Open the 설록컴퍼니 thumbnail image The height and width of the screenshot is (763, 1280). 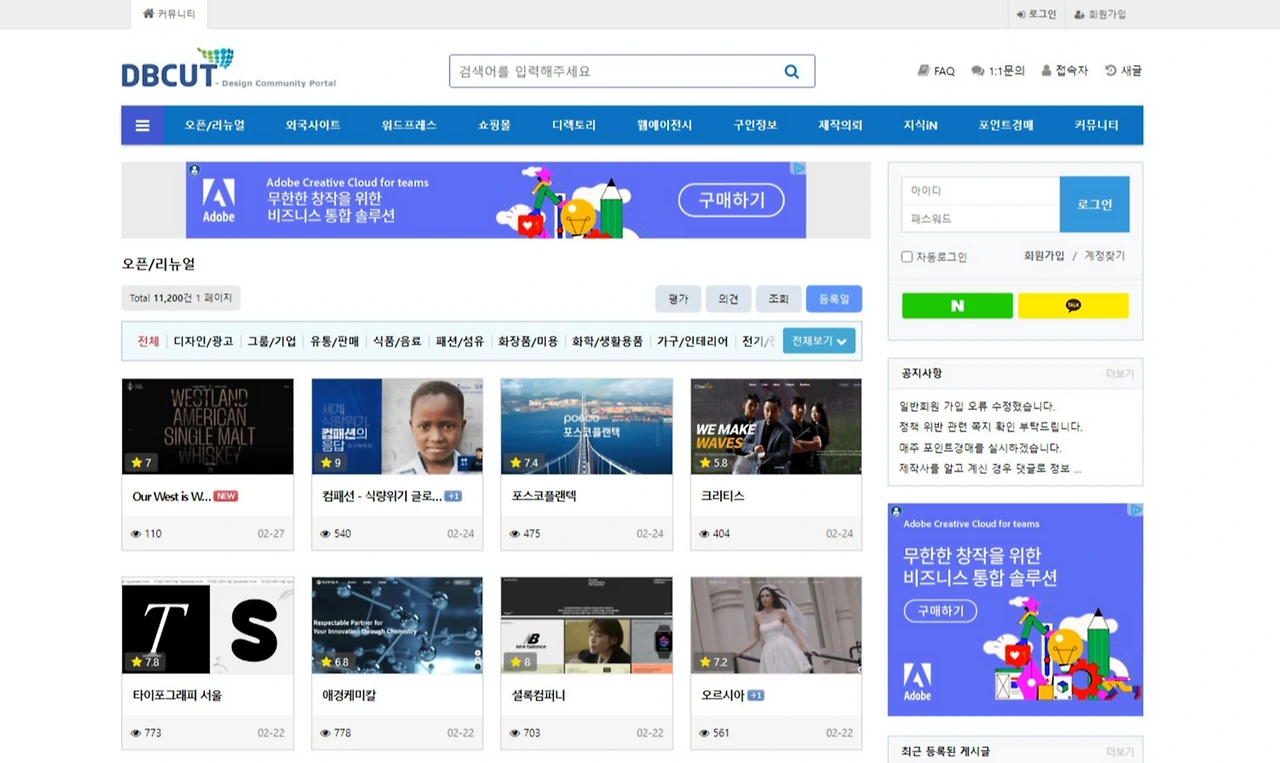coord(587,625)
